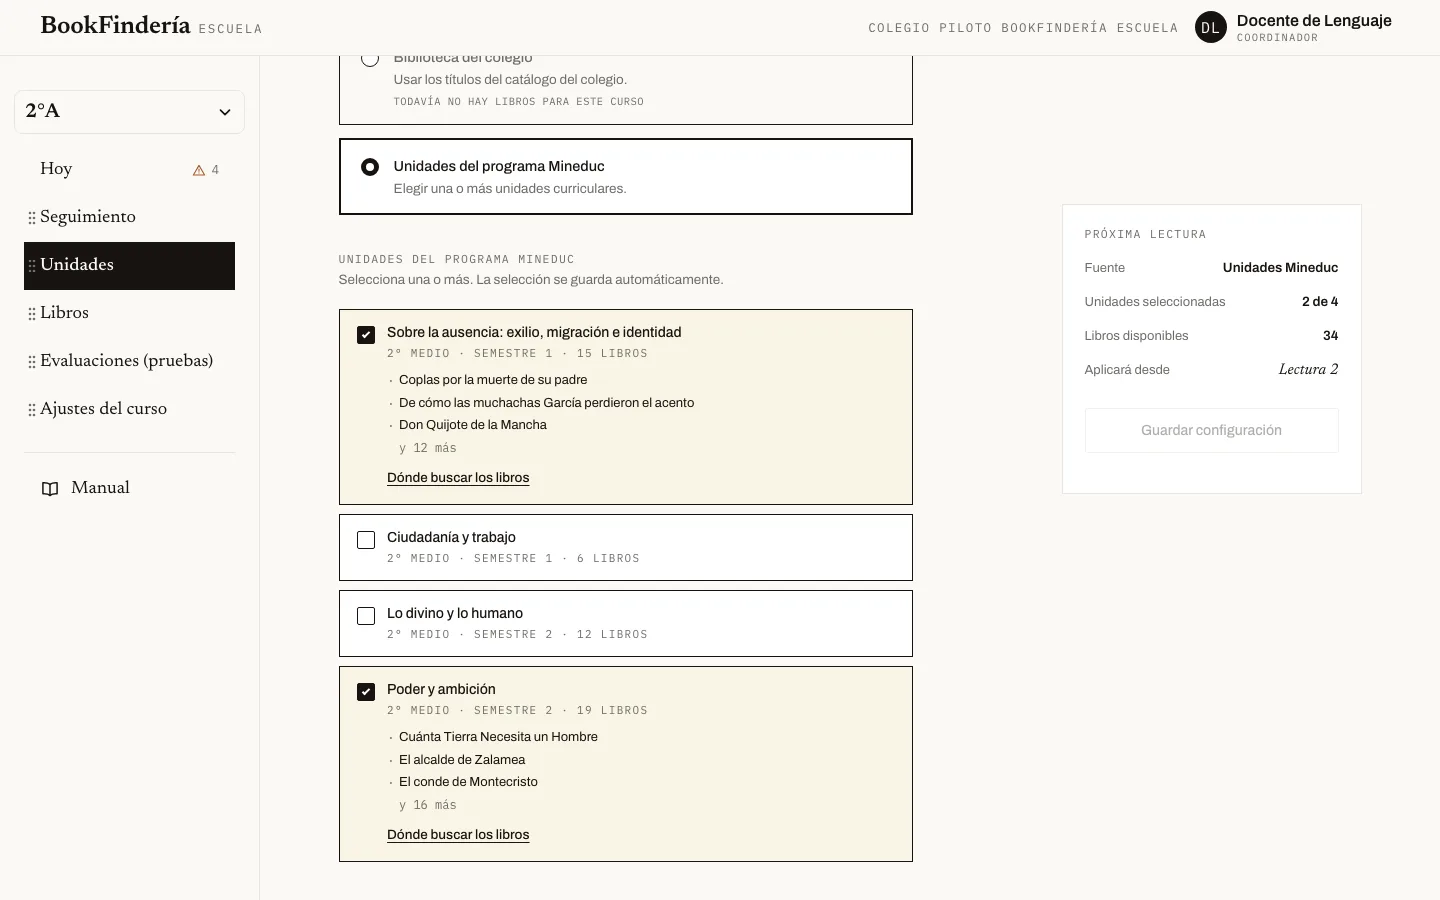
Task: Click El alcalde de Zalamea title
Action: pos(462,760)
